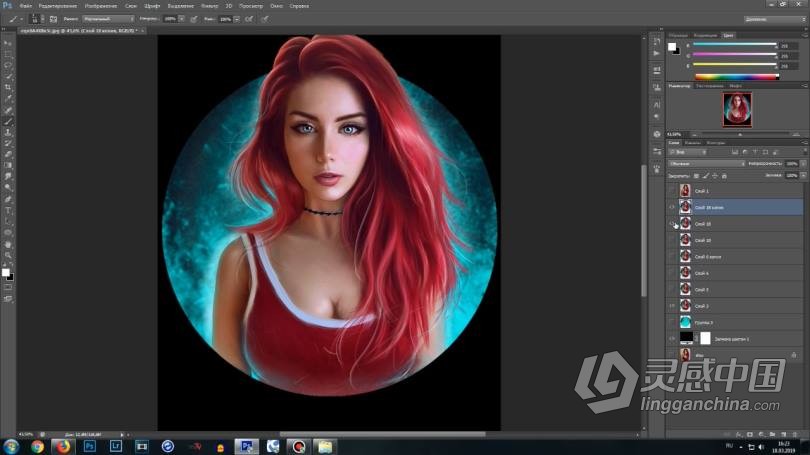
Task: Toggle visibility of the turquoise group layer
Action: [x=672, y=322]
